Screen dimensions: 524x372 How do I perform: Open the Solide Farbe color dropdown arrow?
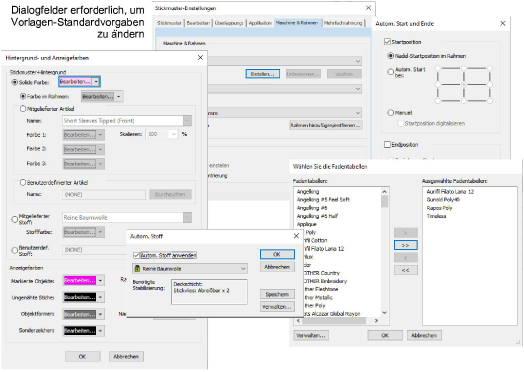[96, 82]
